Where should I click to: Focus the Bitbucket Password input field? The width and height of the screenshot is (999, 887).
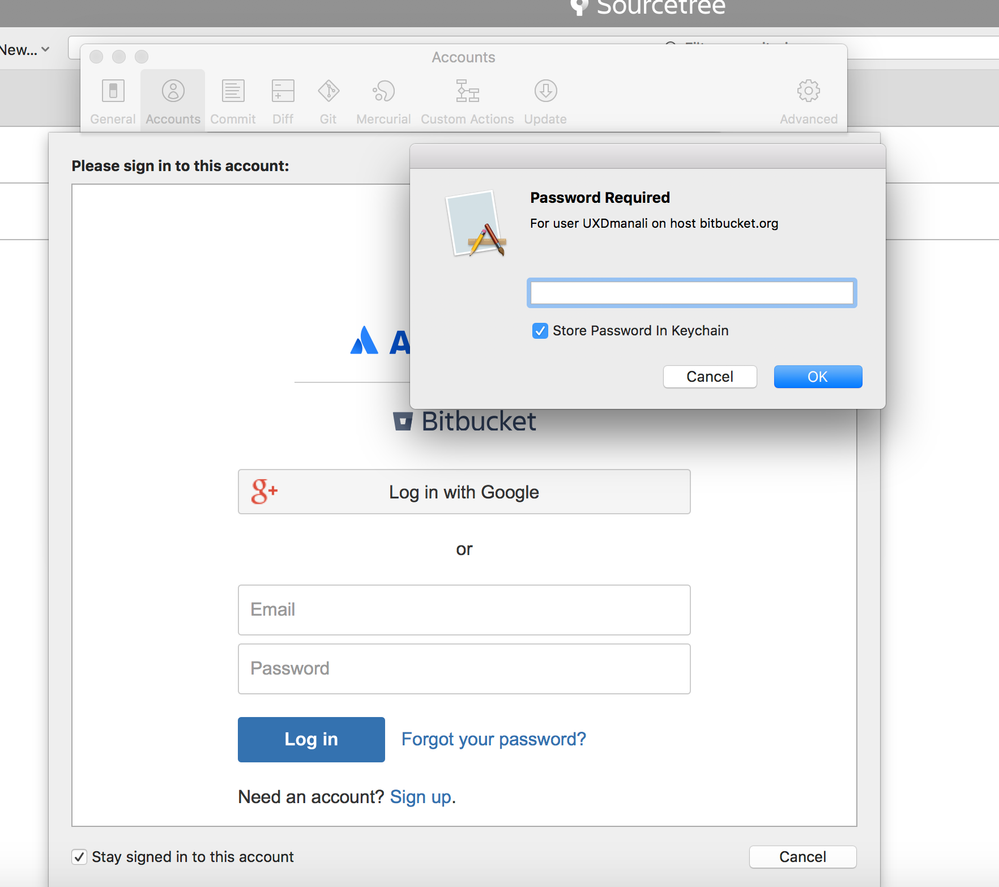[x=464, y=668]
